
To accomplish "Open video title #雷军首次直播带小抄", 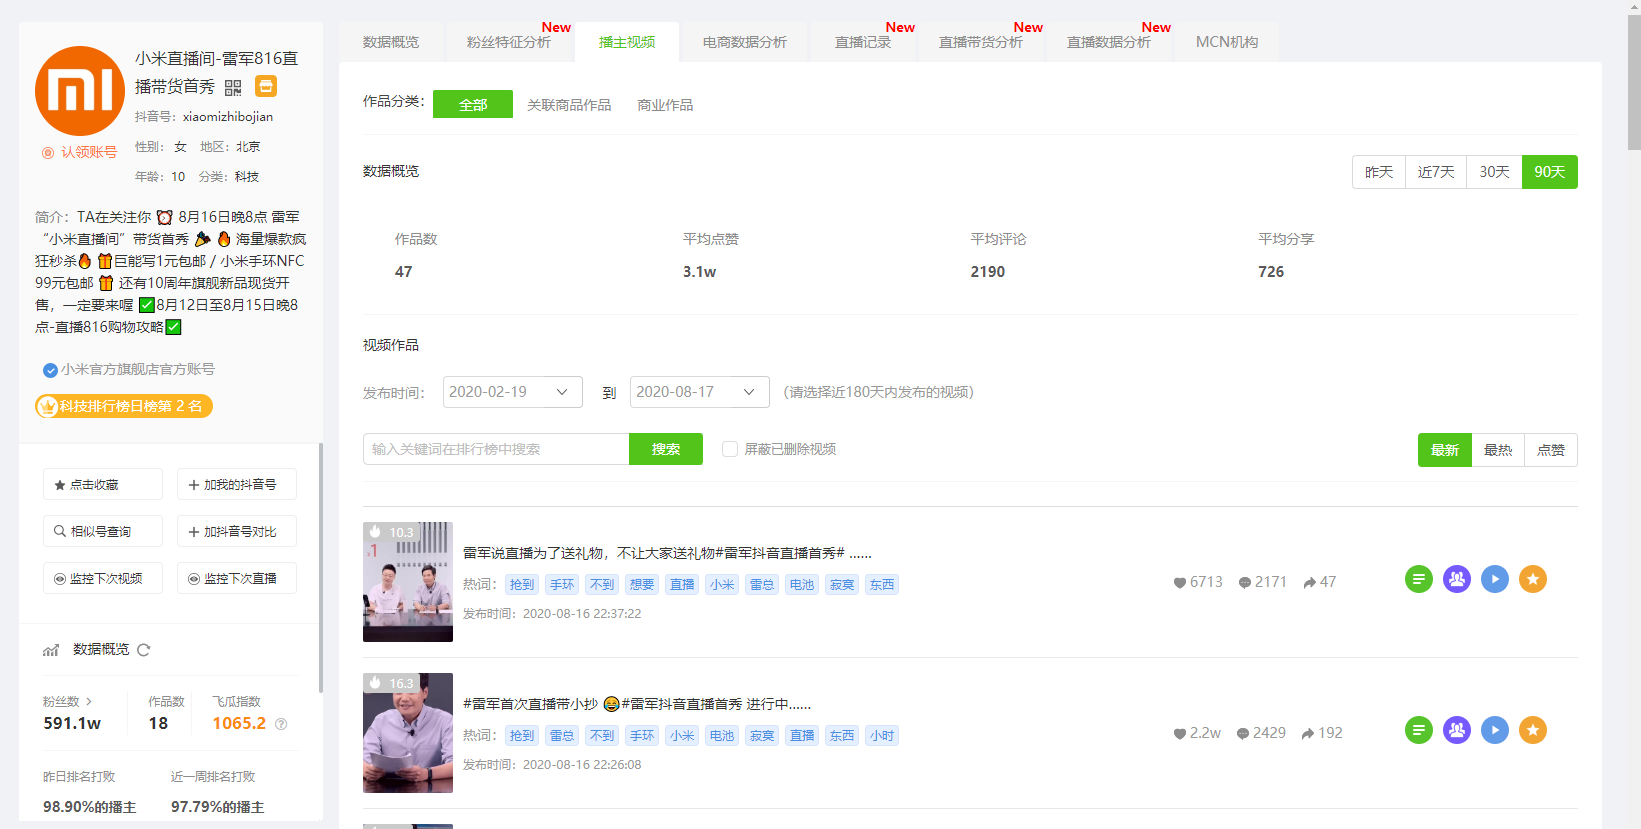I will tap(637, 704).
